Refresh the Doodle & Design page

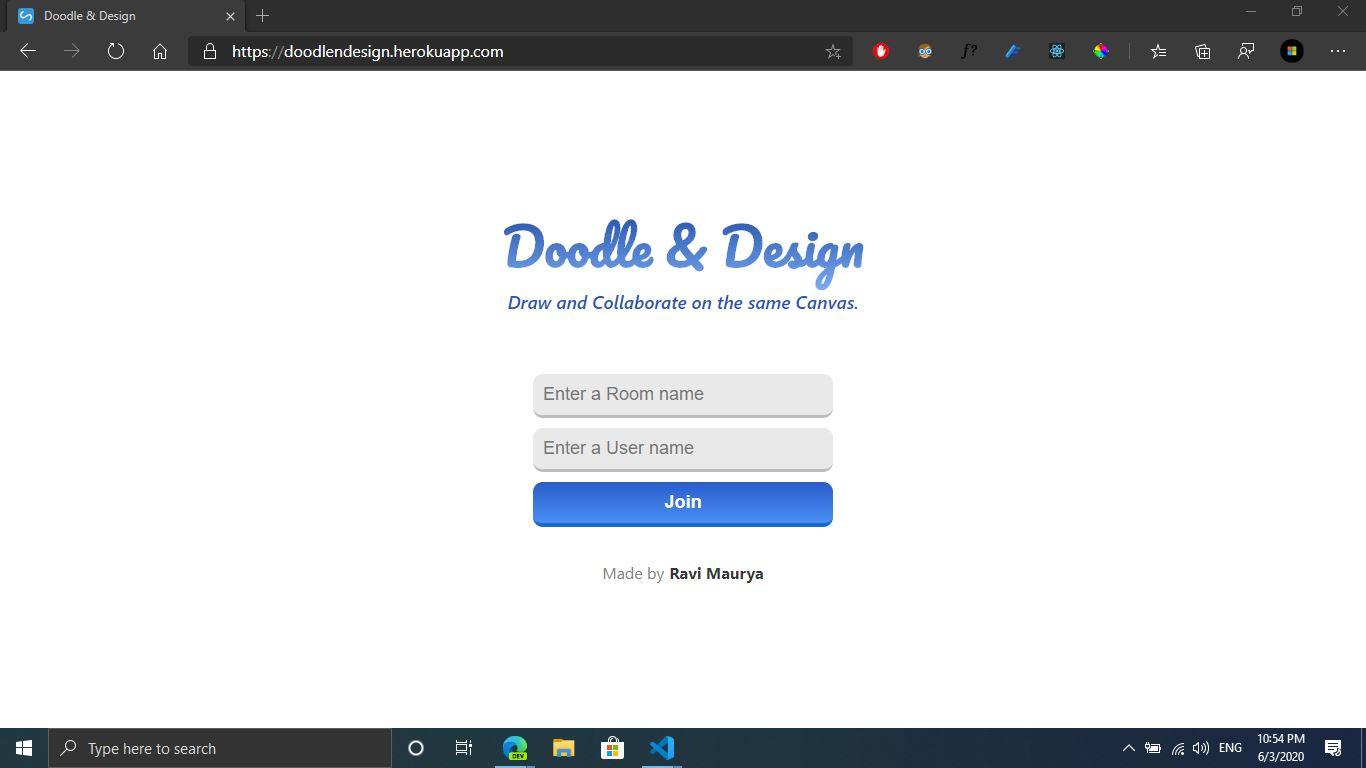[116, 51]
